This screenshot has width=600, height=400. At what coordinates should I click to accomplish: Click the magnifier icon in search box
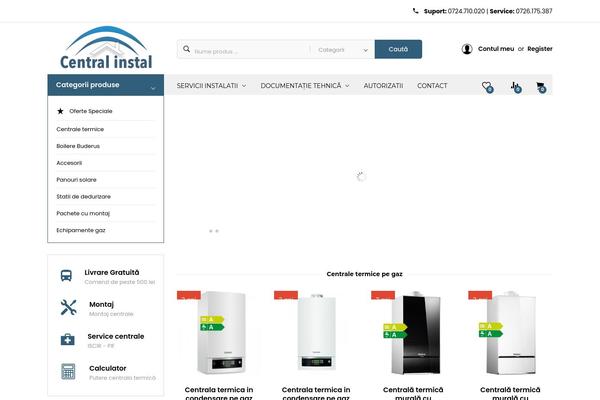(x=186, y=49)
